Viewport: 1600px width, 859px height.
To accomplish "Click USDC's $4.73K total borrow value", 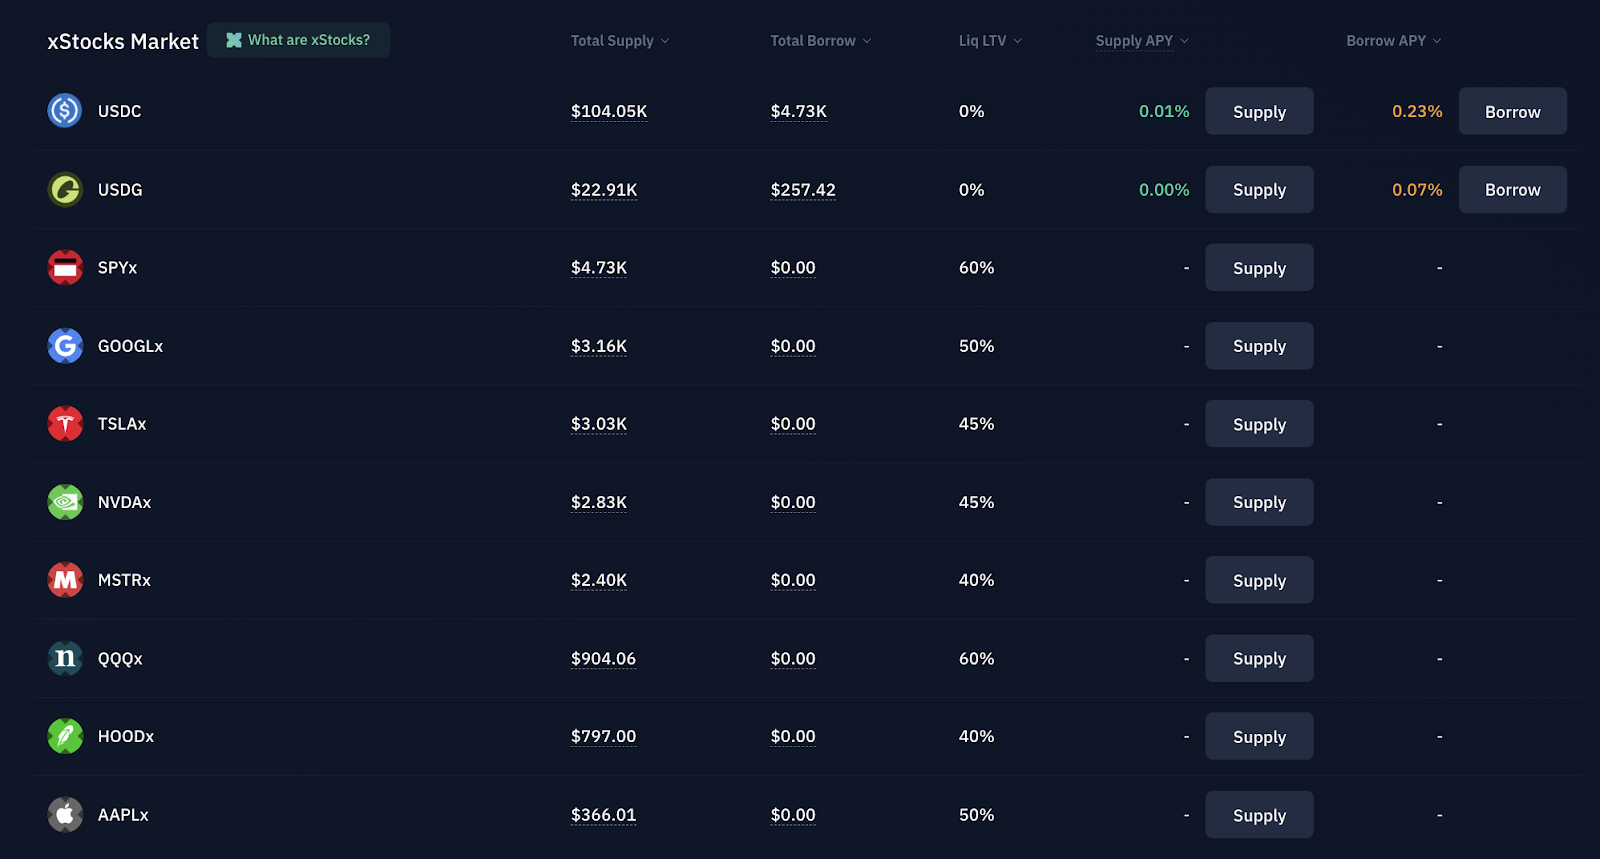I will click(x=799, y=111).
